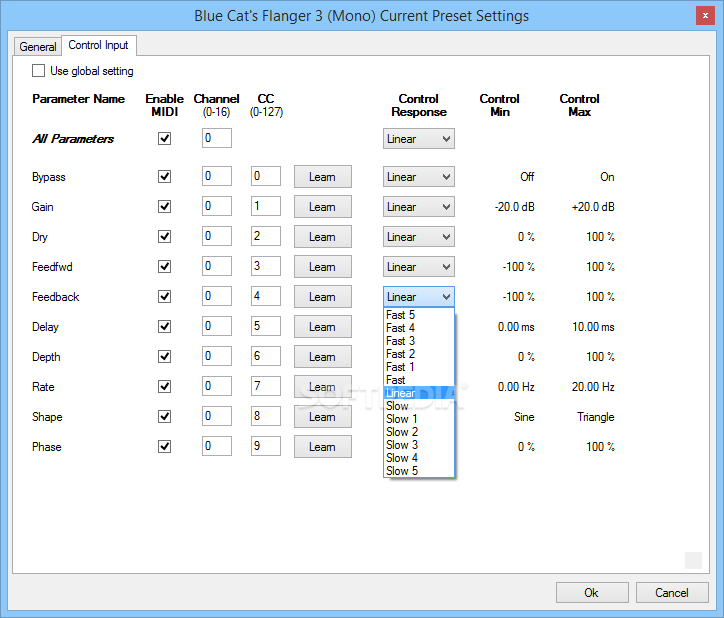Open Feedfwd Control Response dropdown
The height and width of the screenshot is (618, 724).
(x=419, y=267)
